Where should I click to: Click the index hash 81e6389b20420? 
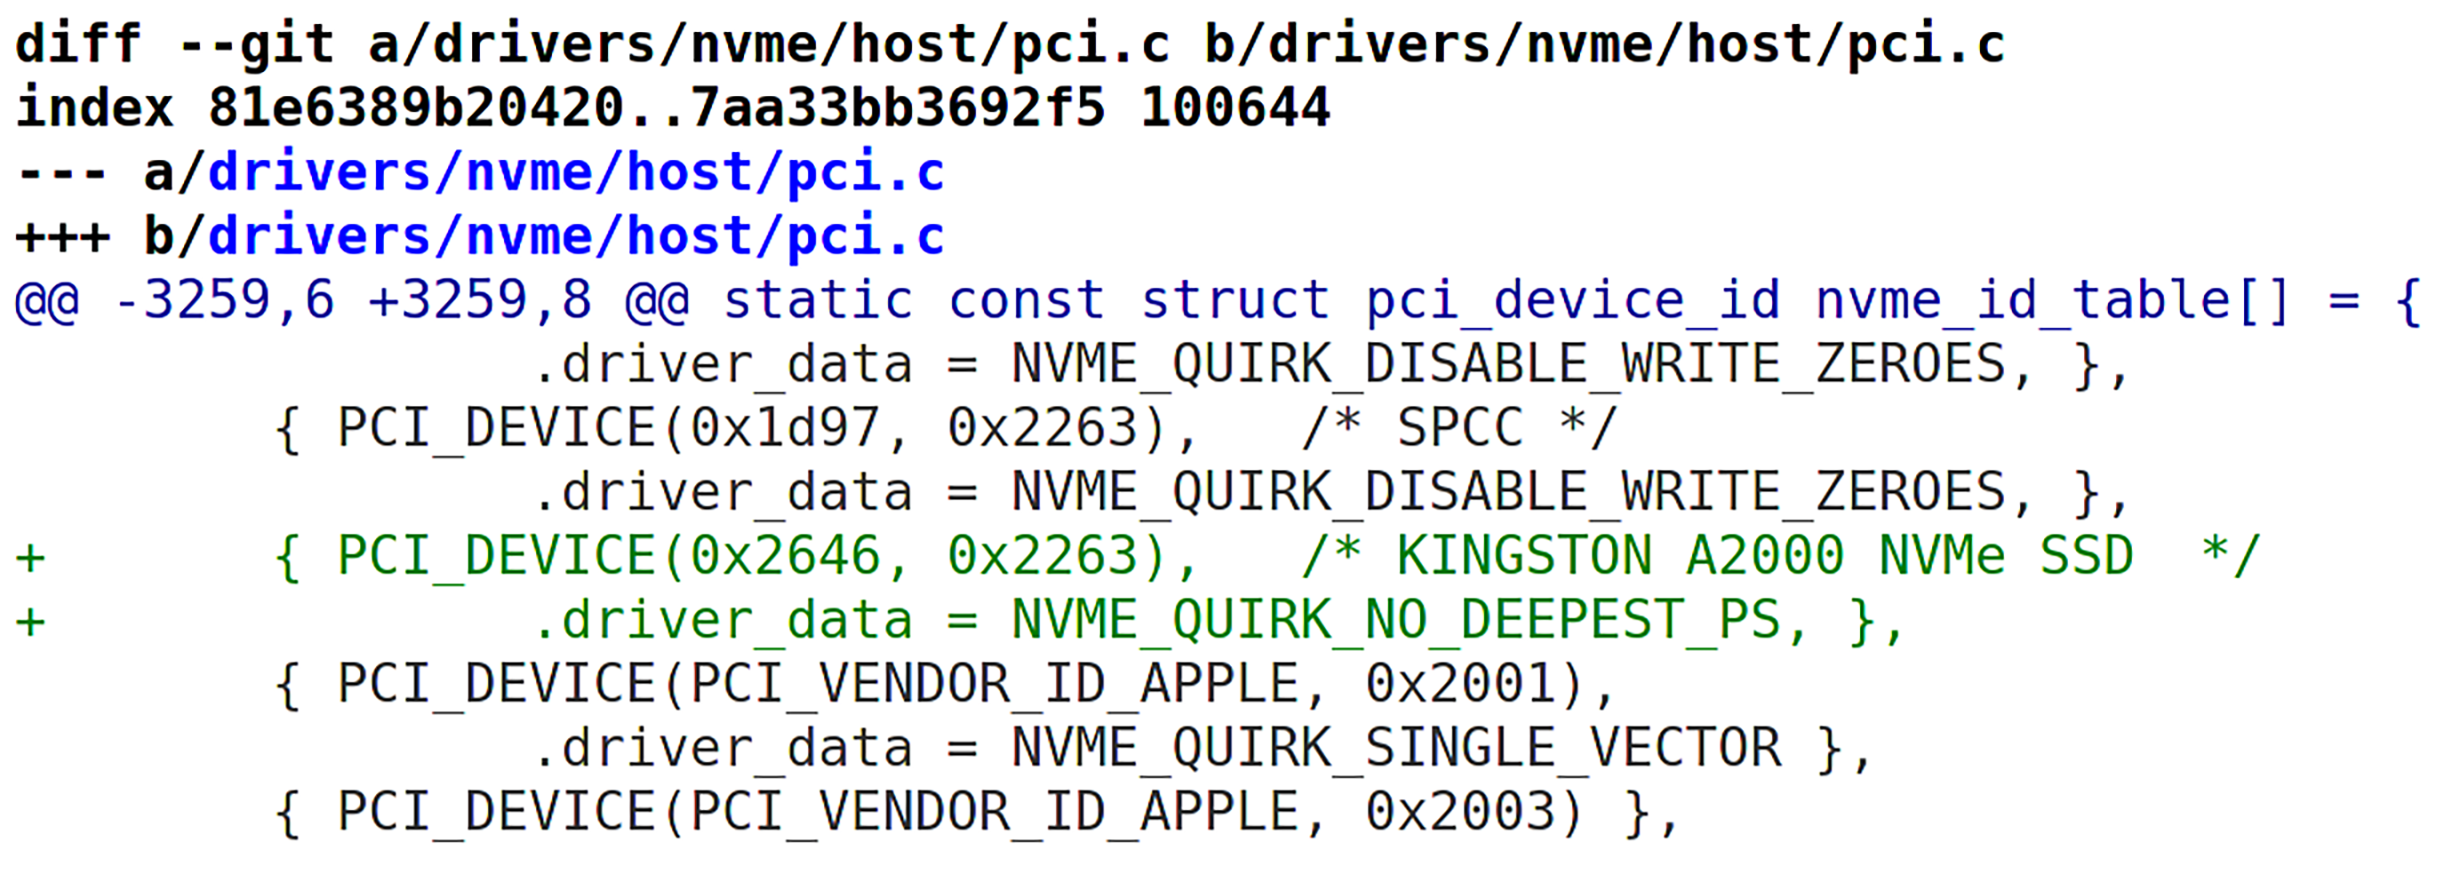[x=415, y=108]
